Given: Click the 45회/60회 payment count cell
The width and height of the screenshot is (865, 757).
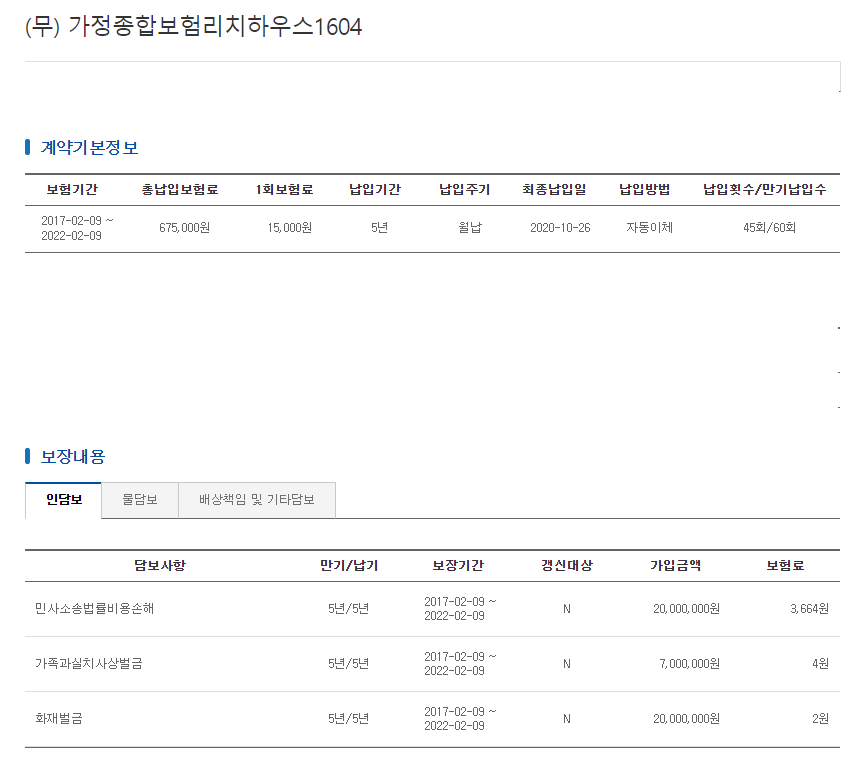Looking at the screenshot, I should (769, 228).
